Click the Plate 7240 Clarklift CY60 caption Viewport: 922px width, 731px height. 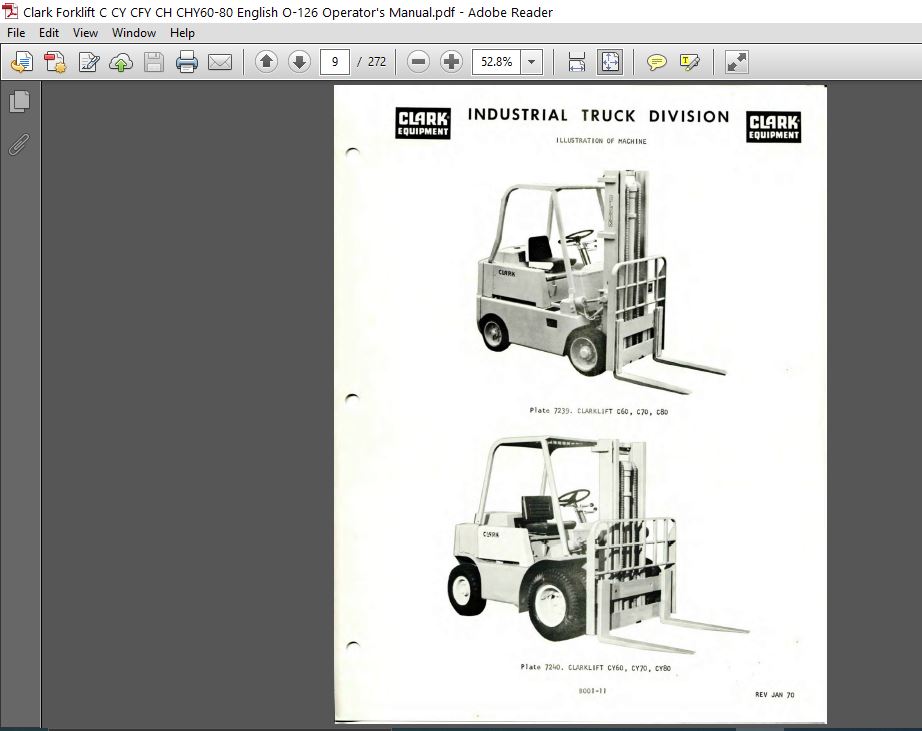click(x=596, y=667)
